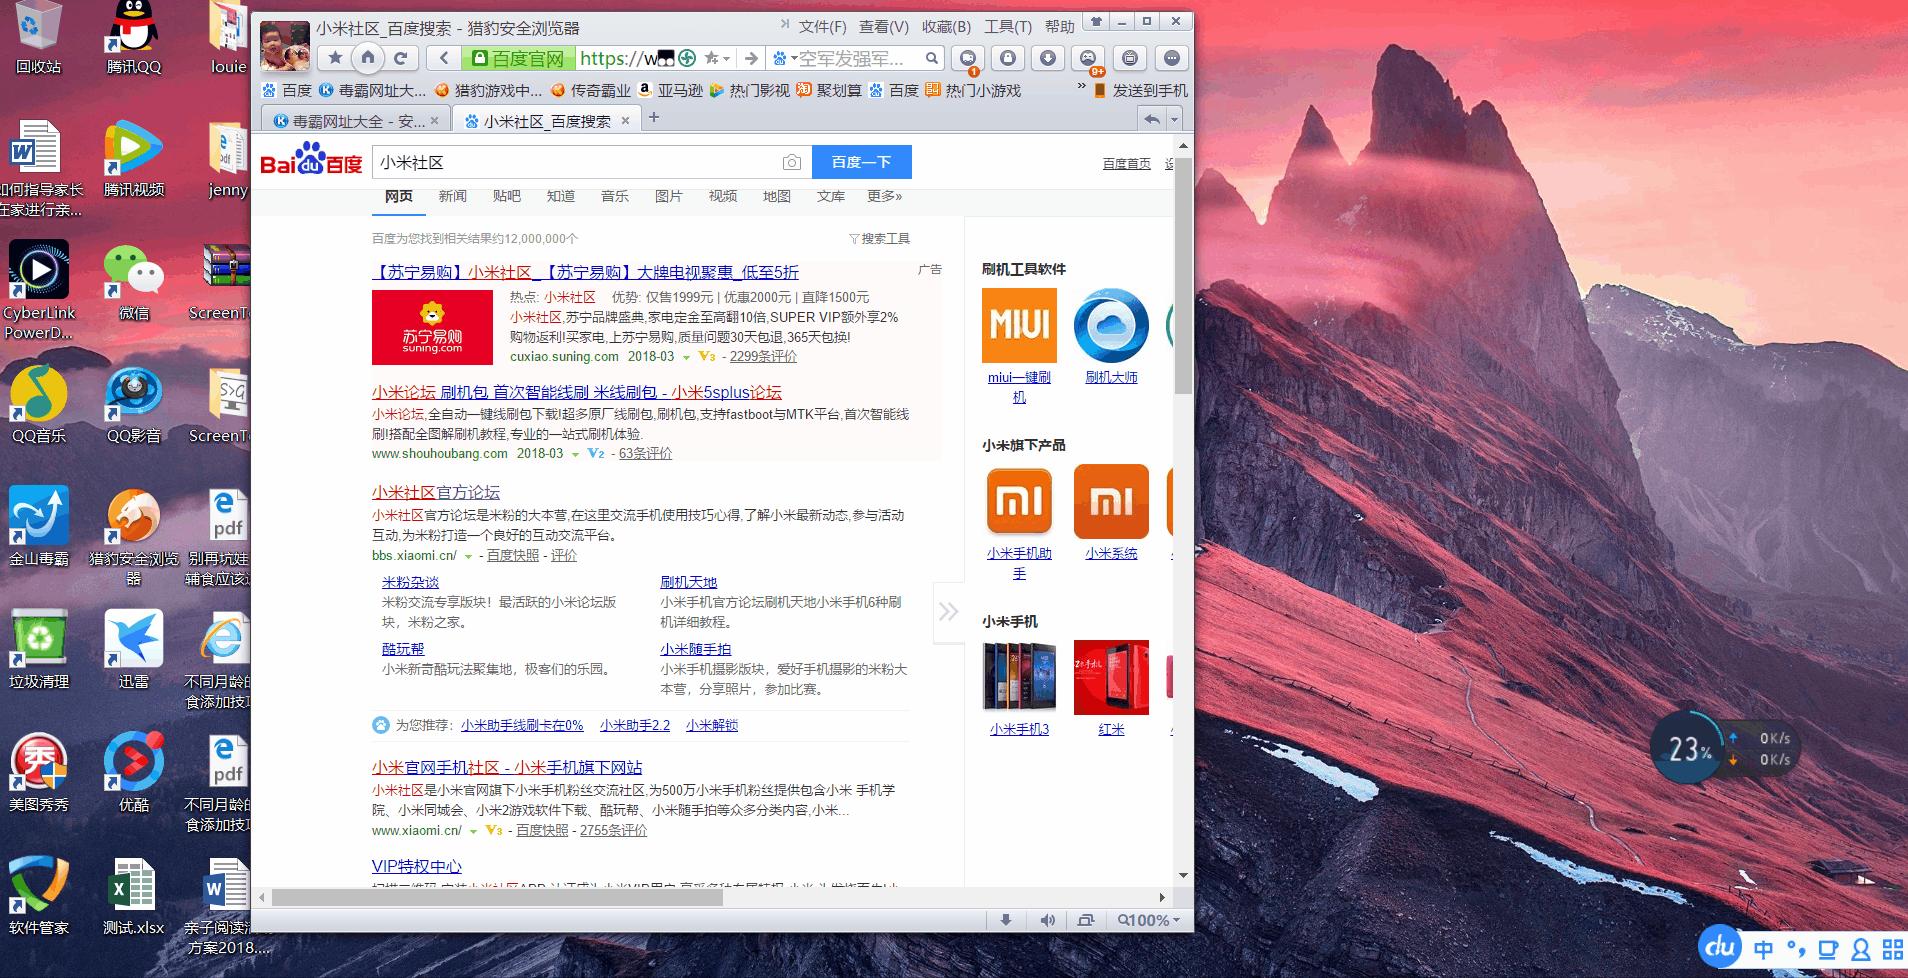Click the more options ellipsis toolbar icon

click(x=1172, y=58)
